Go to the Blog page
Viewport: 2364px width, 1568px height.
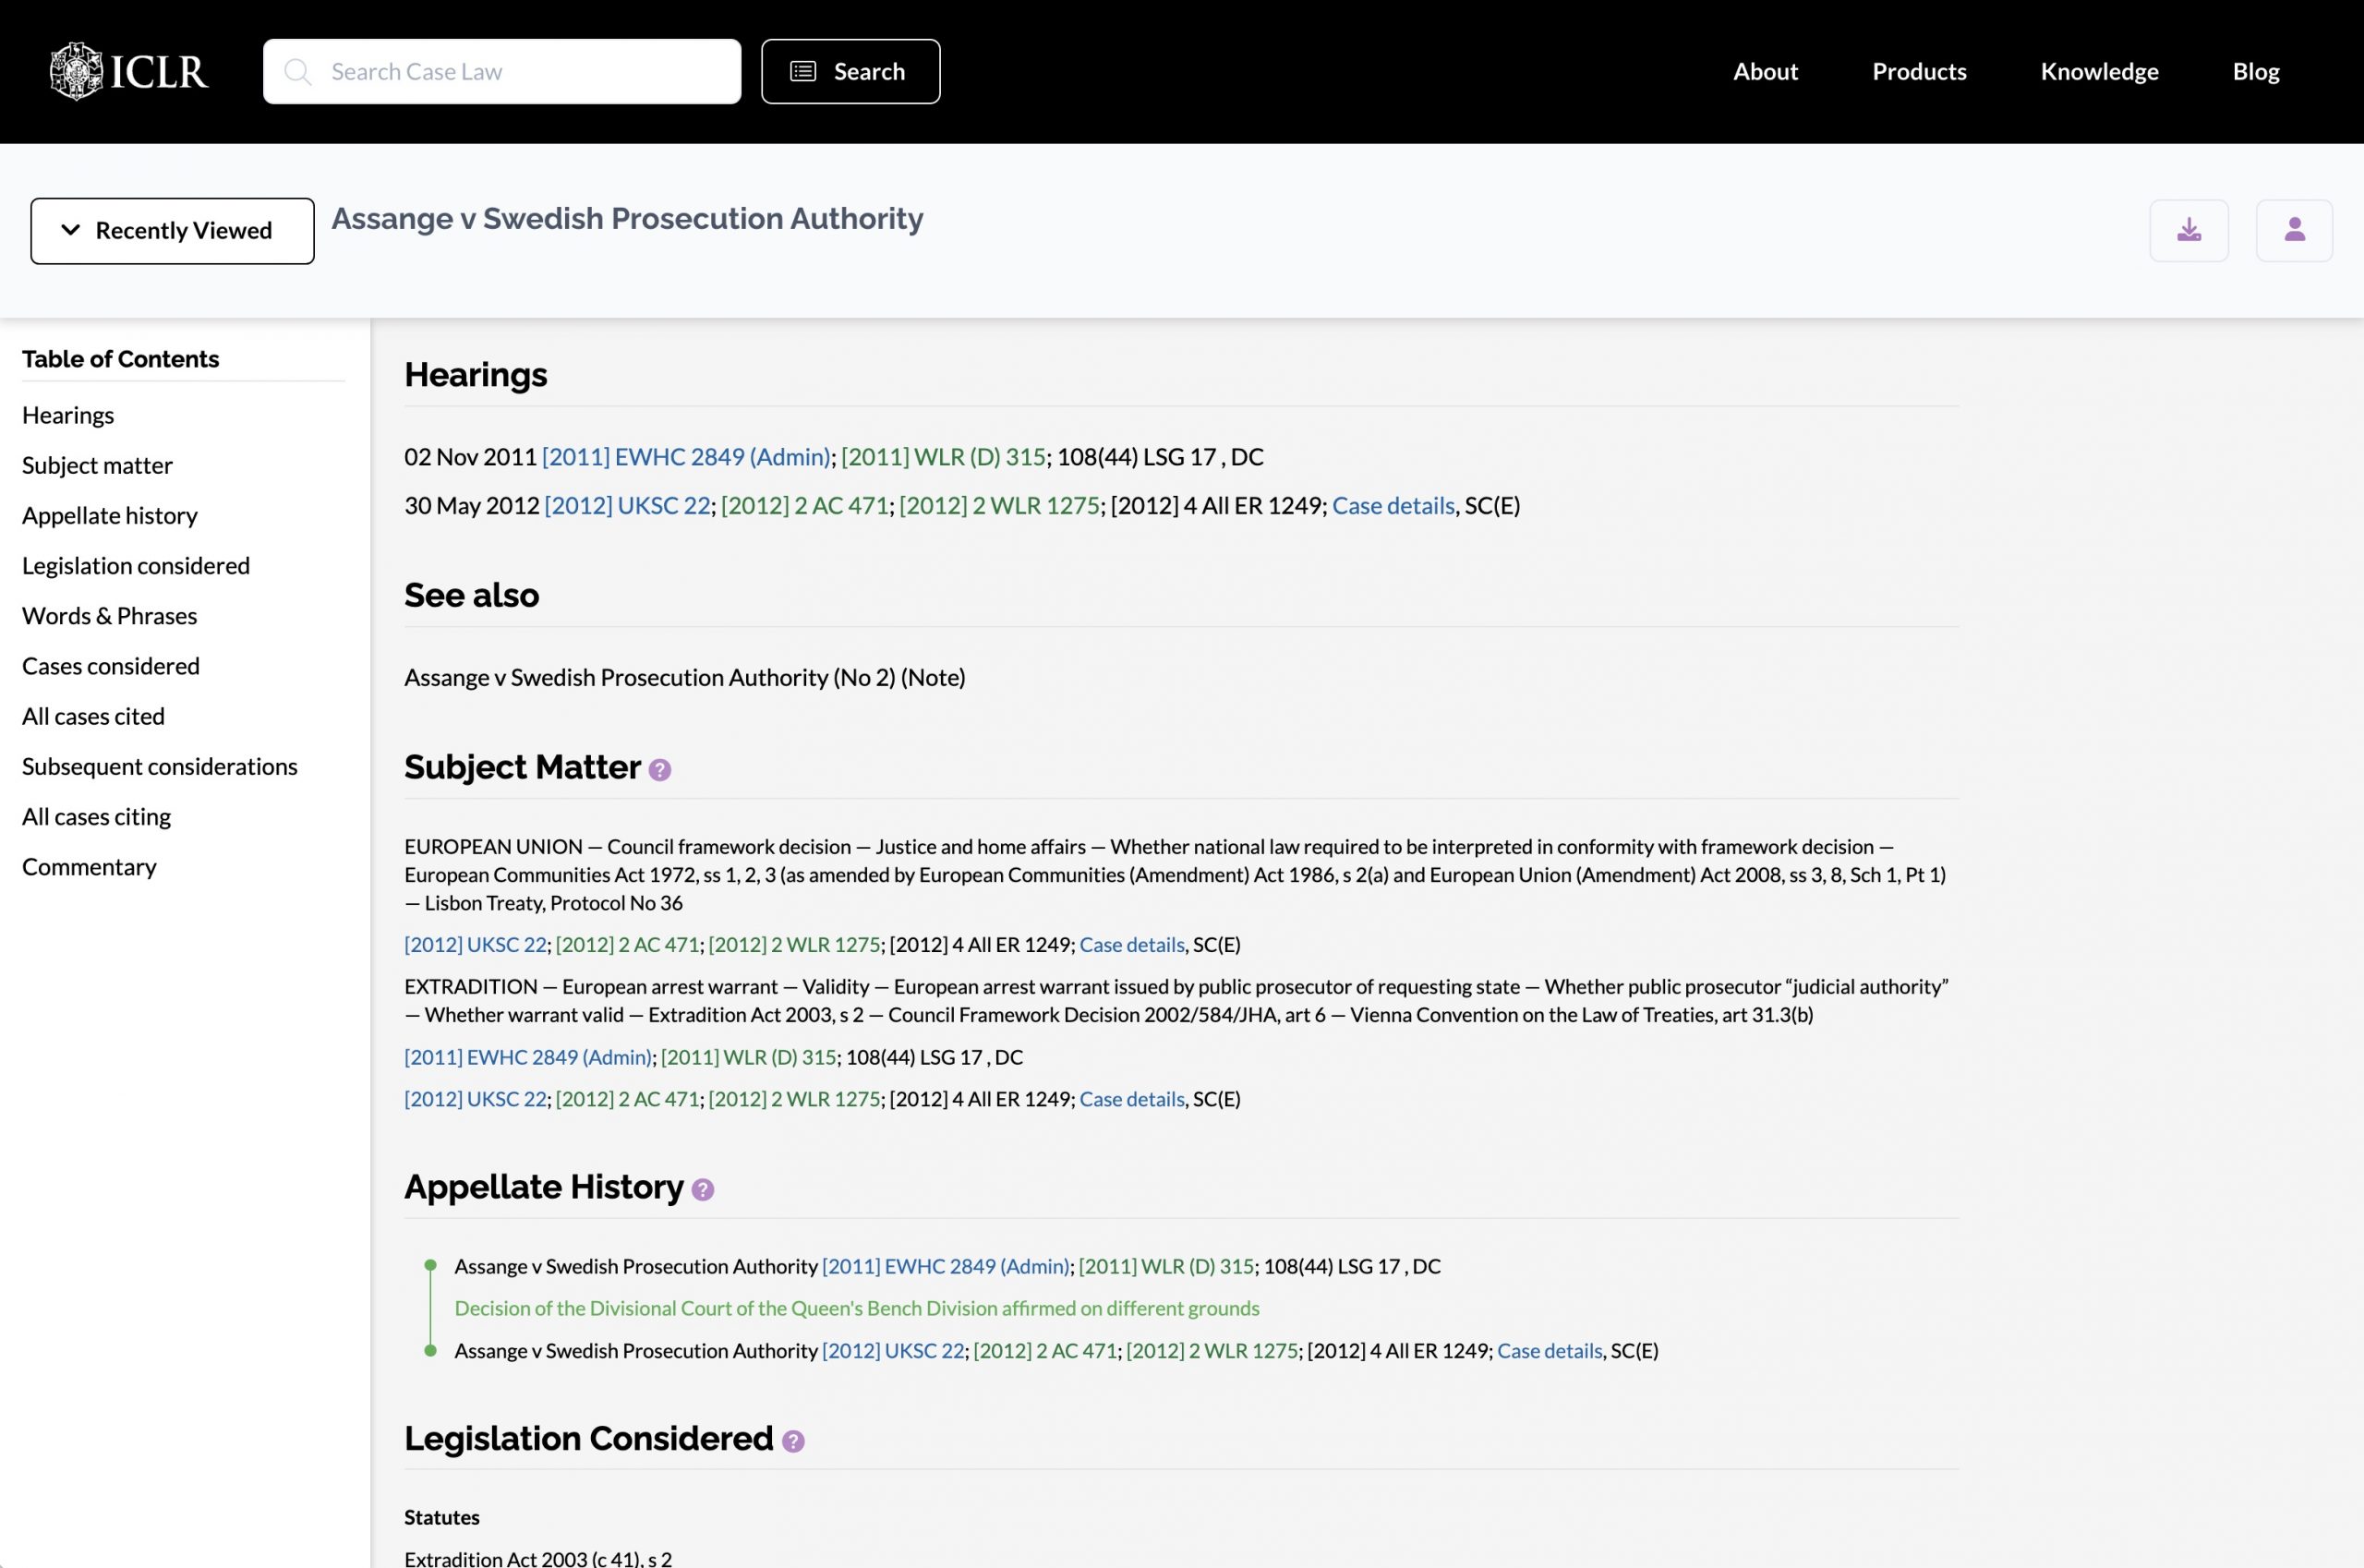click(x=2255, y=72)
